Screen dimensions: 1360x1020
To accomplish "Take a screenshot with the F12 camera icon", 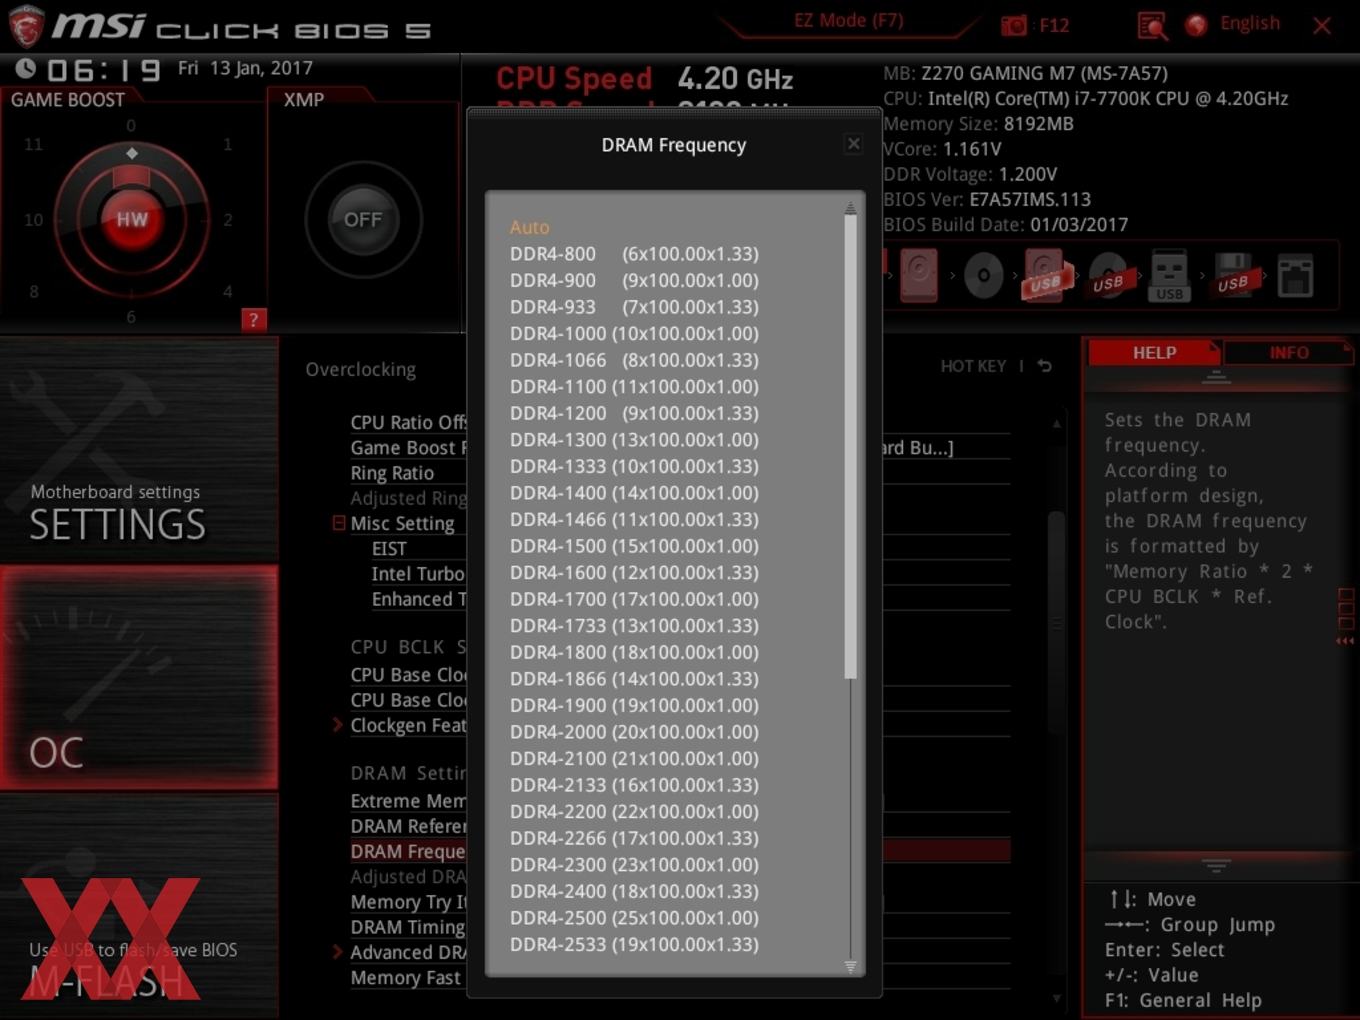I will point(1014,25).
